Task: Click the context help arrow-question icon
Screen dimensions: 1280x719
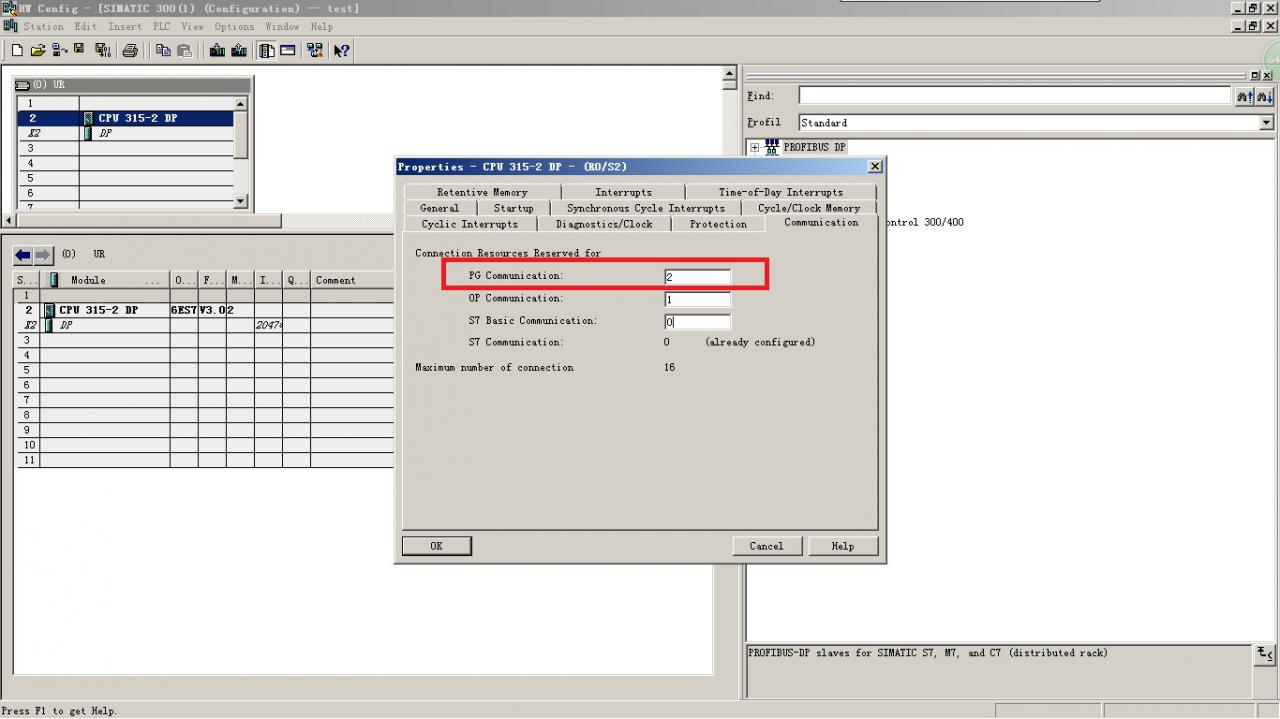Action: (342, 50)
